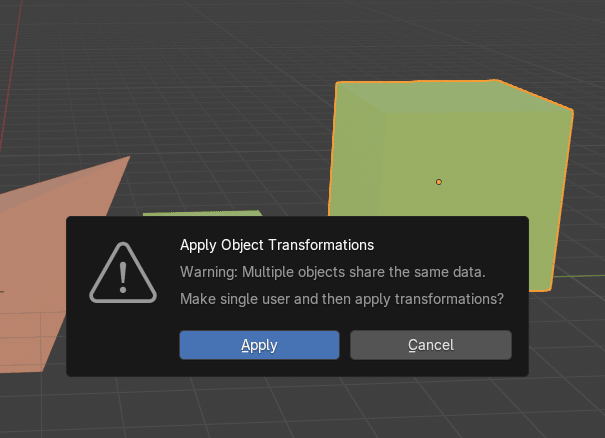Click the cube's orange selection outline at top corner

pyautogui.click(x=496, y=80)
